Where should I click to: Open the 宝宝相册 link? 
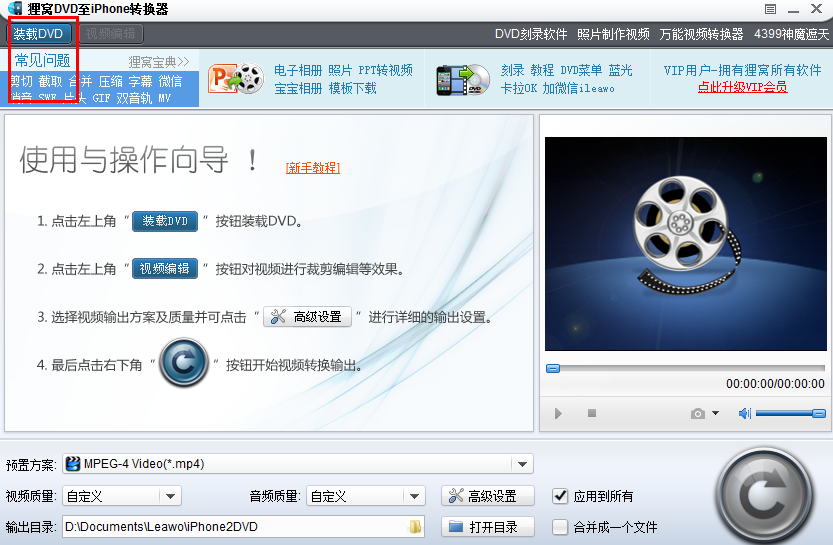pyautogui.click(x=298, y=89)
